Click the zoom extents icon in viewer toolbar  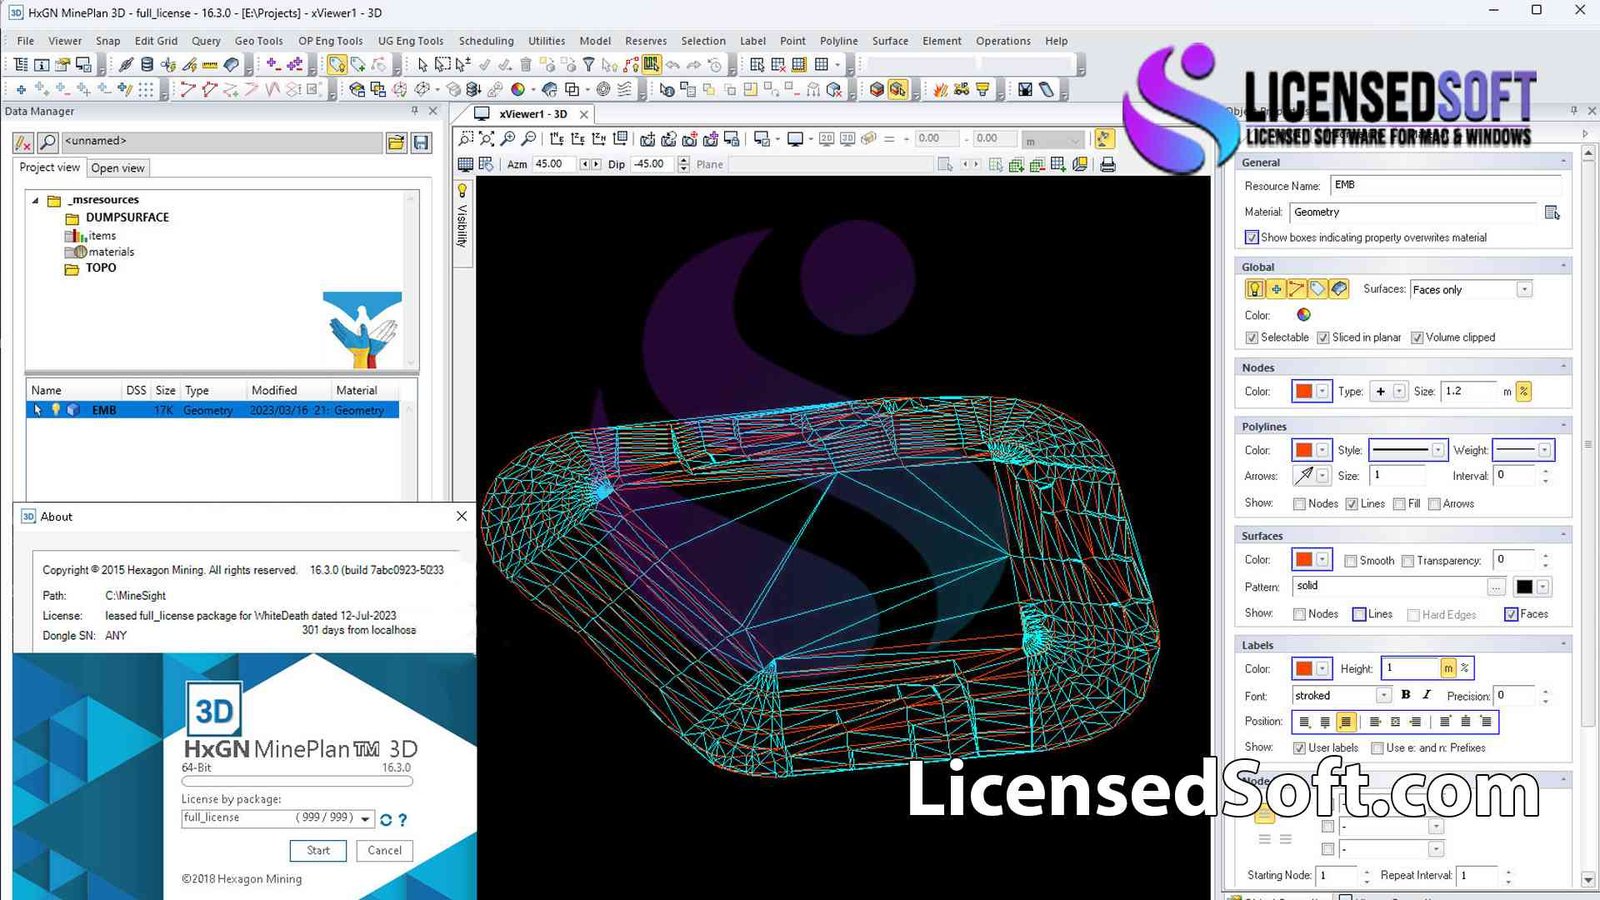point(487,139)
